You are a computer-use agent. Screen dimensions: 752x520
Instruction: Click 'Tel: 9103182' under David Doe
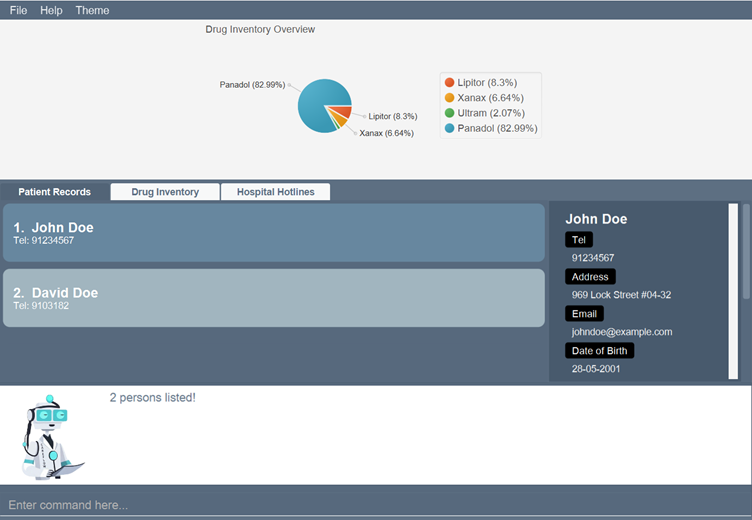41,306
